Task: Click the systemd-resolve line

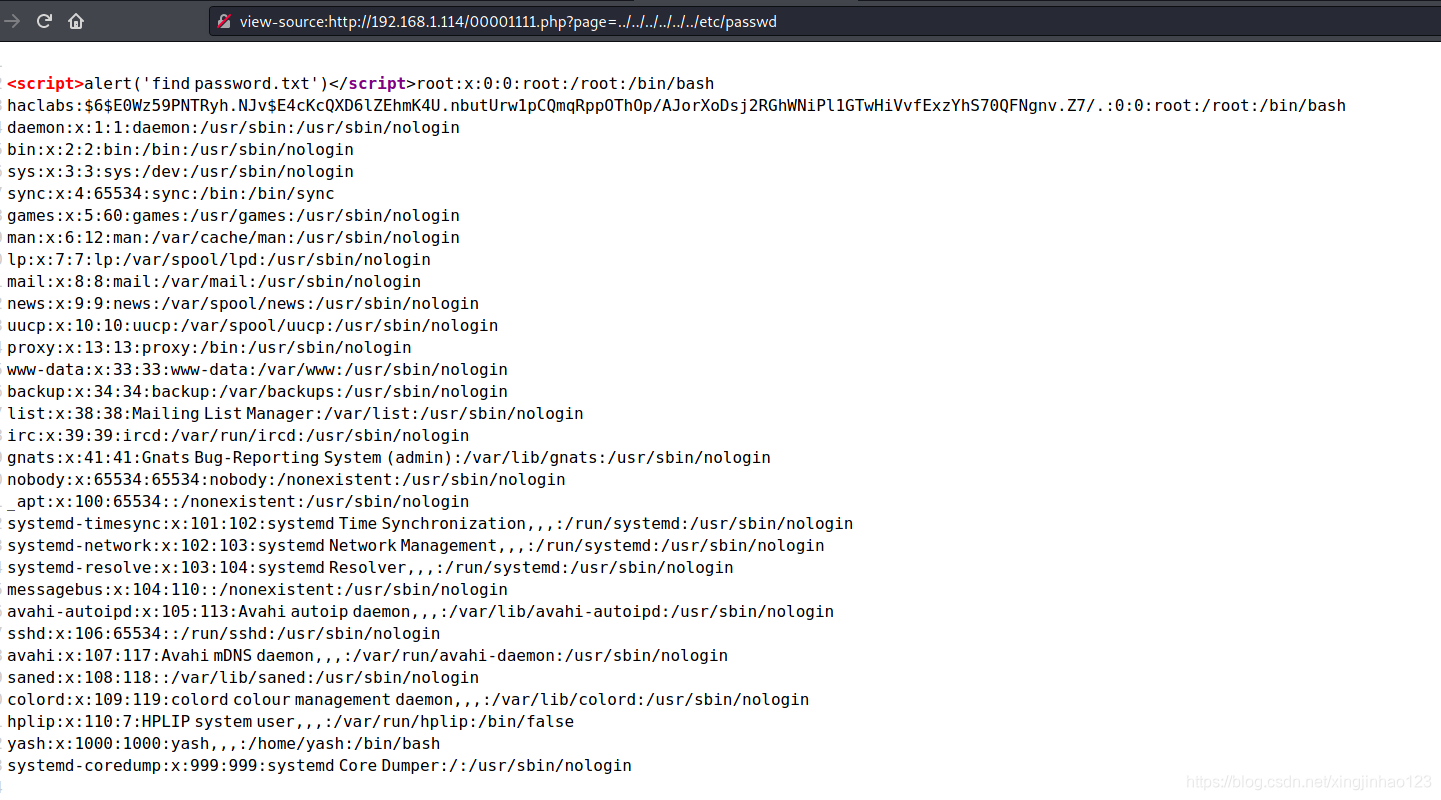Action: tap(370, 568)
